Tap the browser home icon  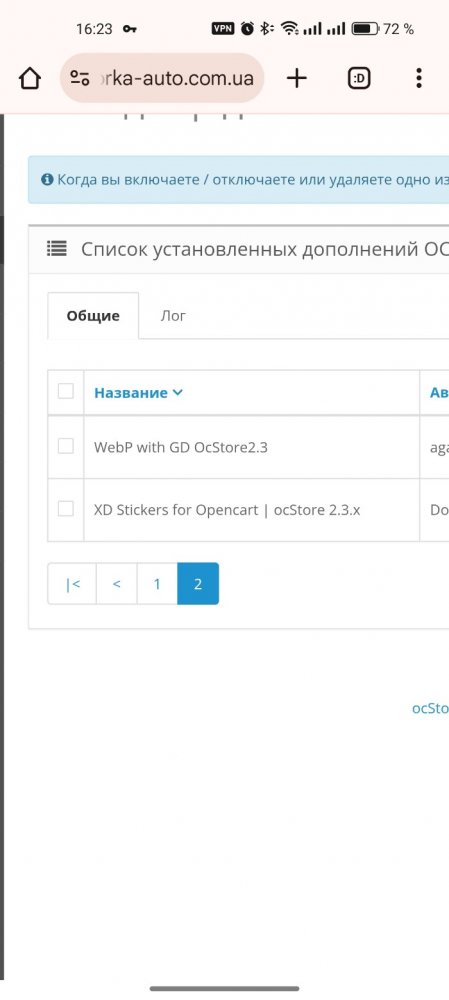(x=30, y=78)
